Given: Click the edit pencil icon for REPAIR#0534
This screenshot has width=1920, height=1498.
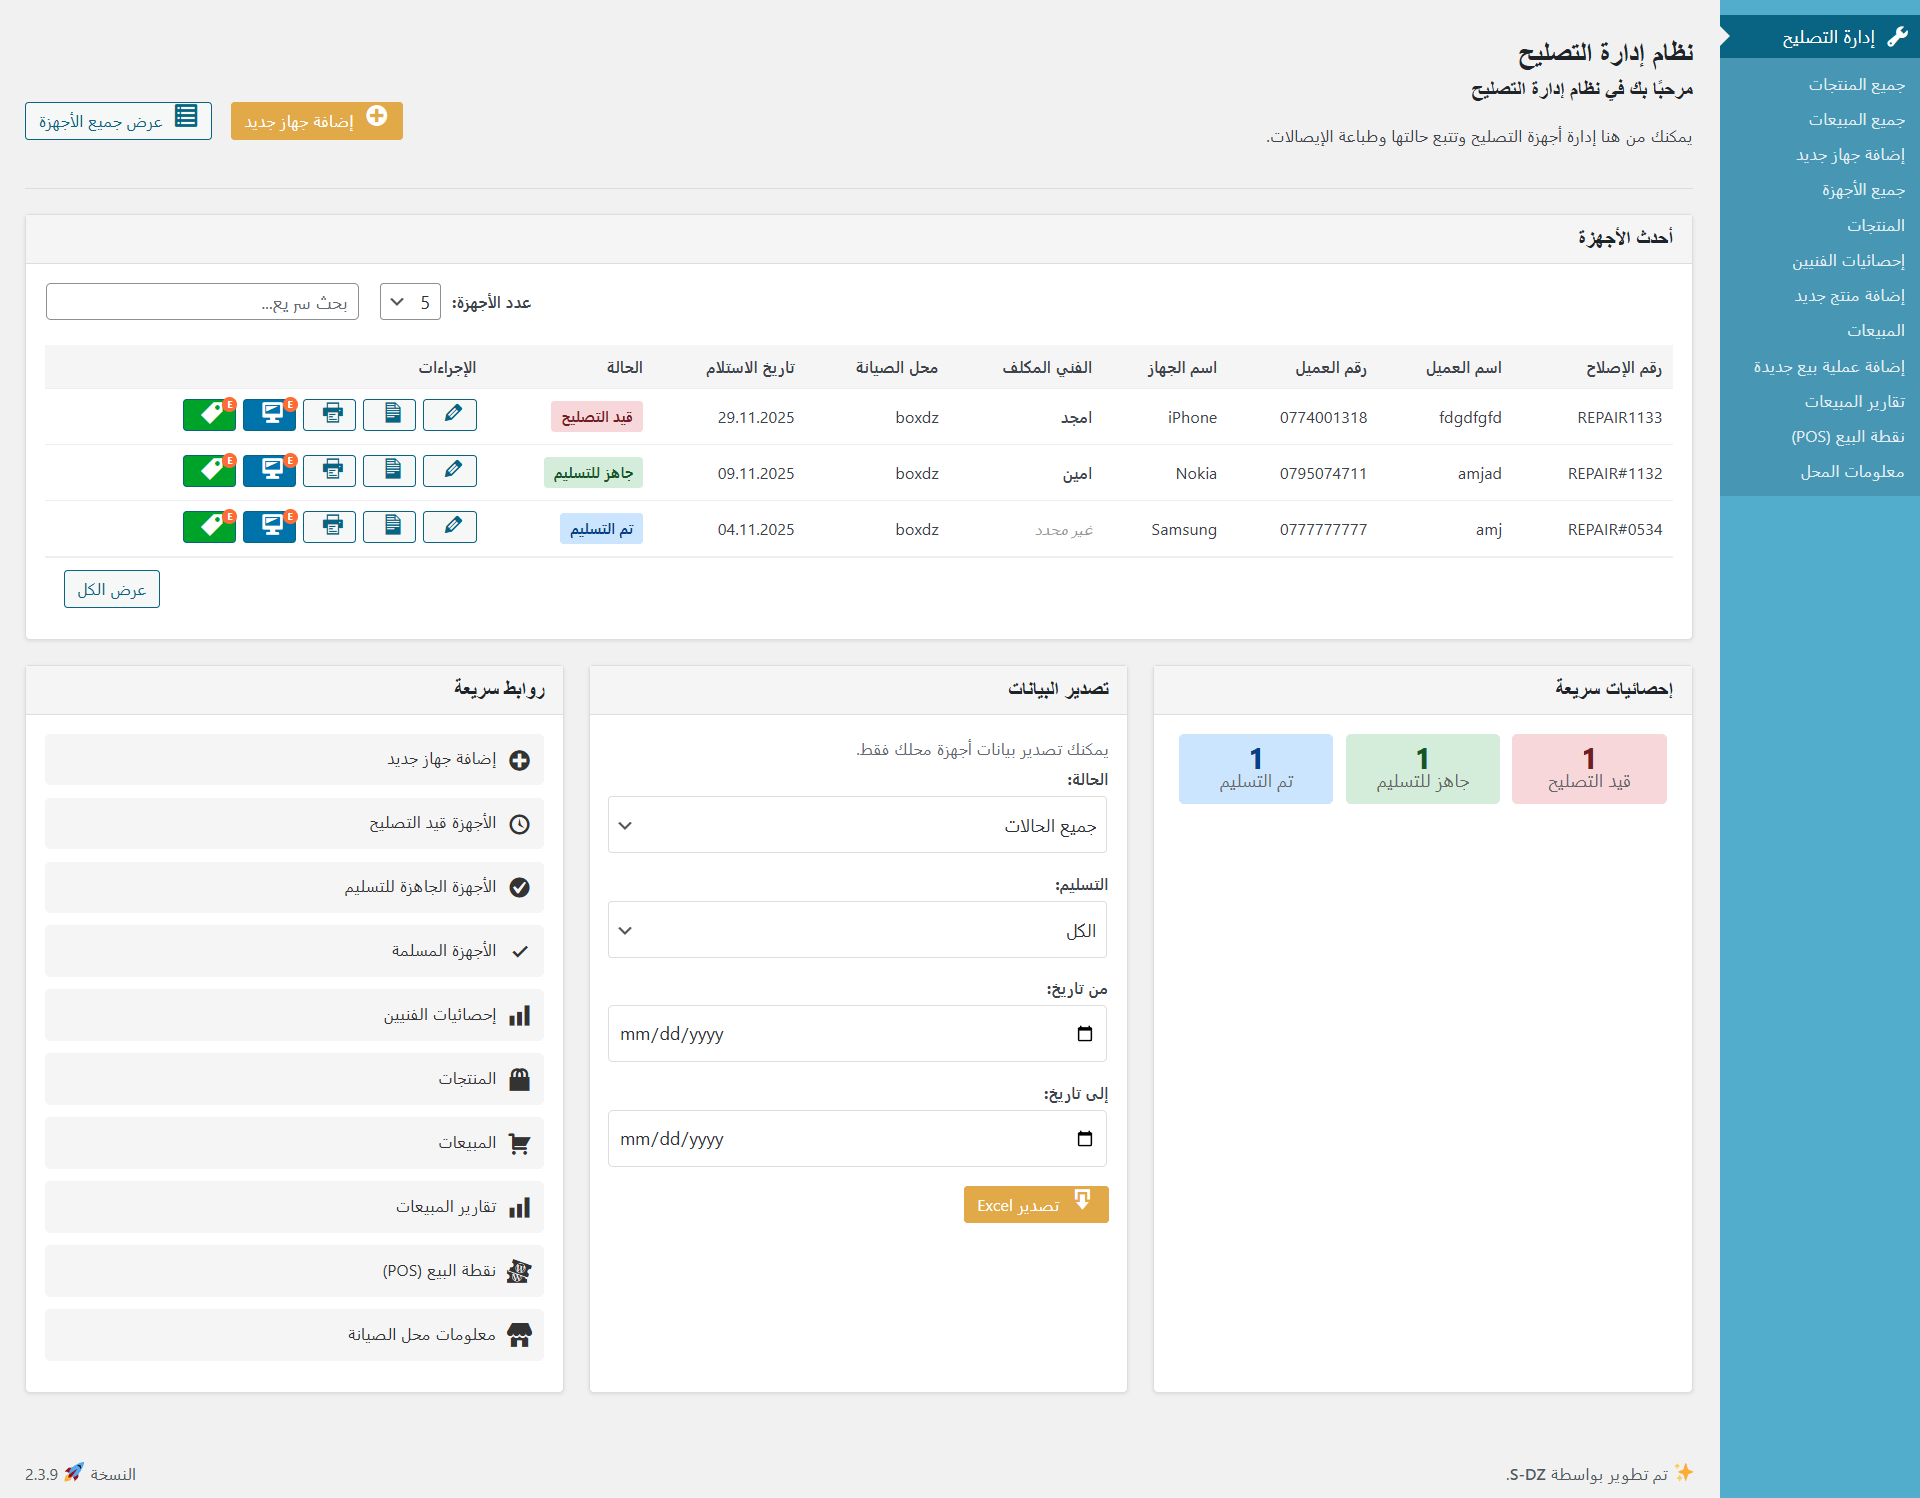Looking at the screenshot, I should tap(450, 526).
